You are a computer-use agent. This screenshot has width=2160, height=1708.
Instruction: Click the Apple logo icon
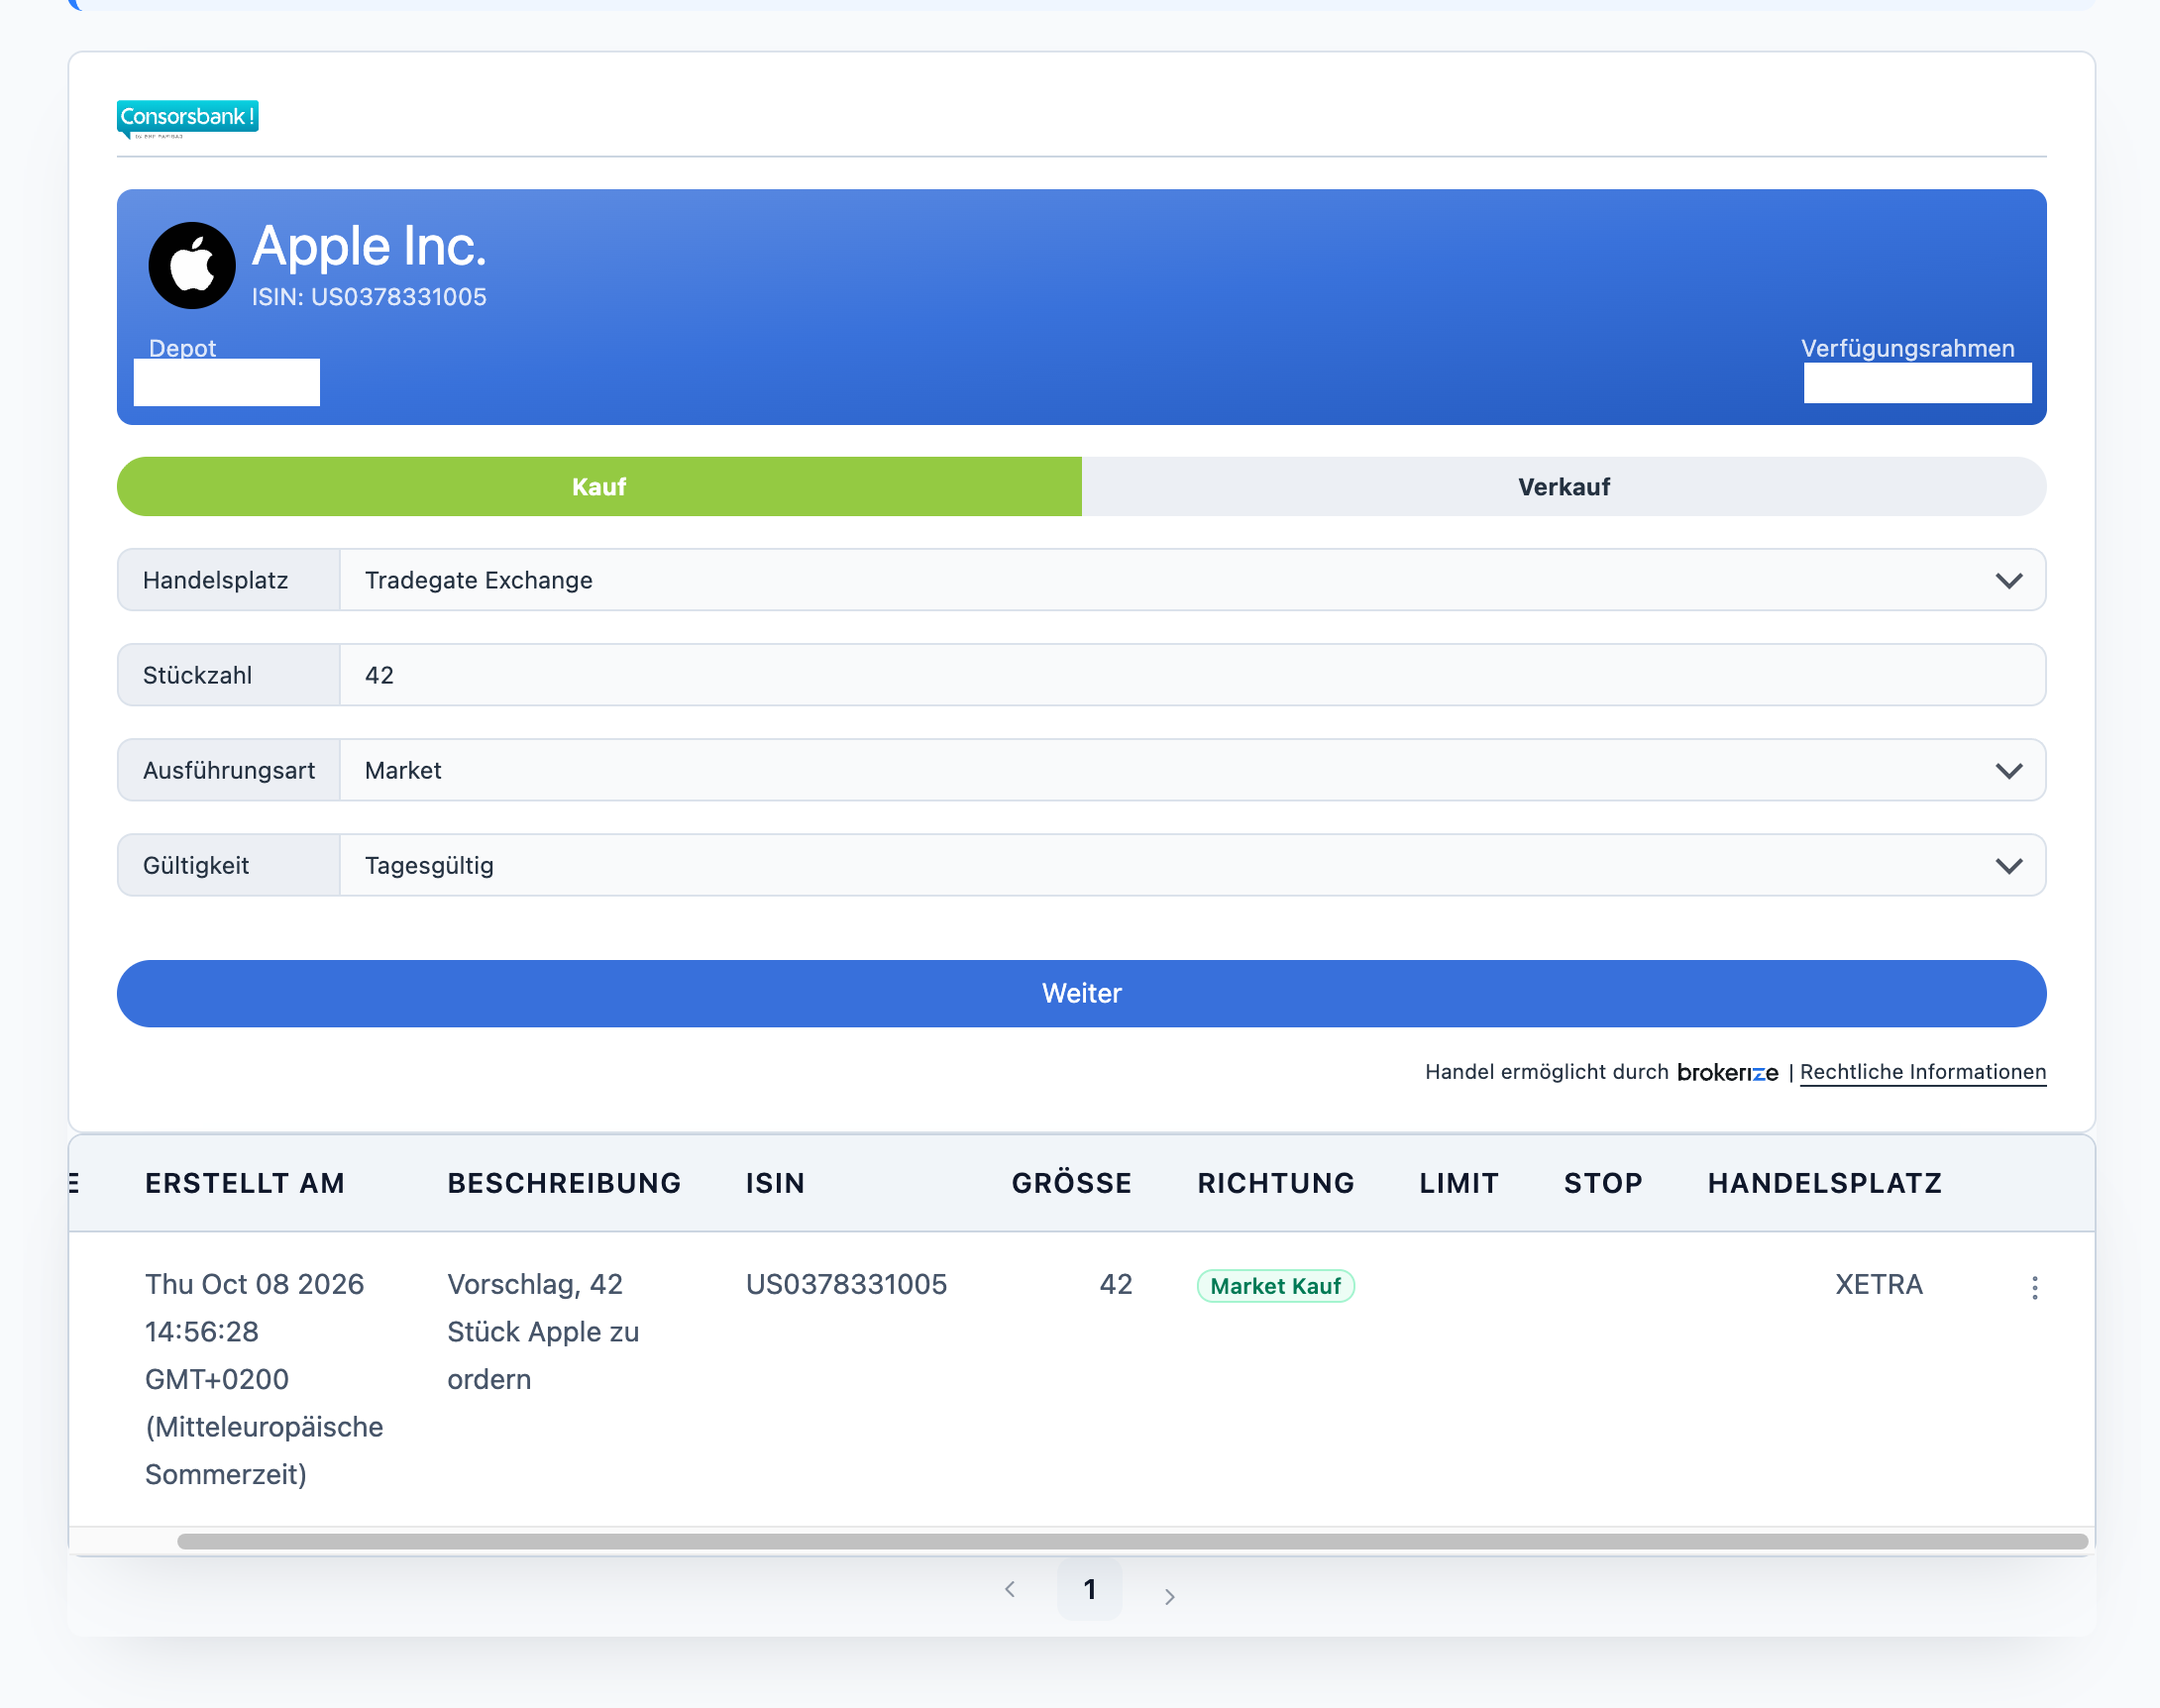[x=192, y=265]
